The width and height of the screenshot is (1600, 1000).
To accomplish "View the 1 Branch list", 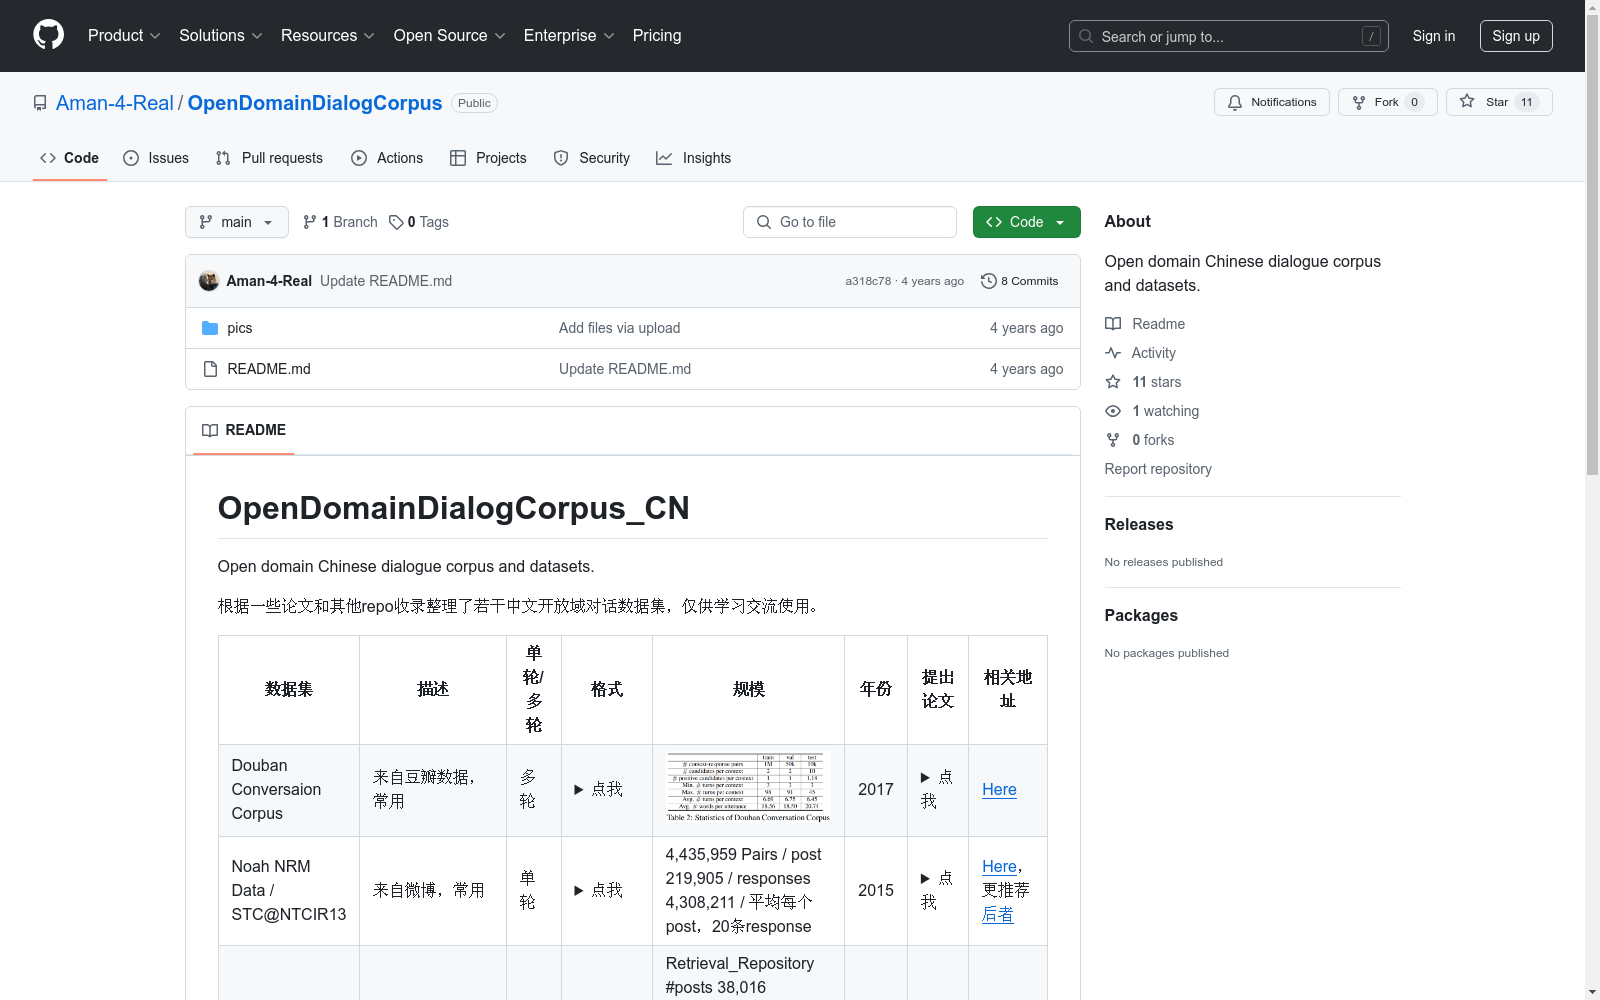I will pos(340,222).
